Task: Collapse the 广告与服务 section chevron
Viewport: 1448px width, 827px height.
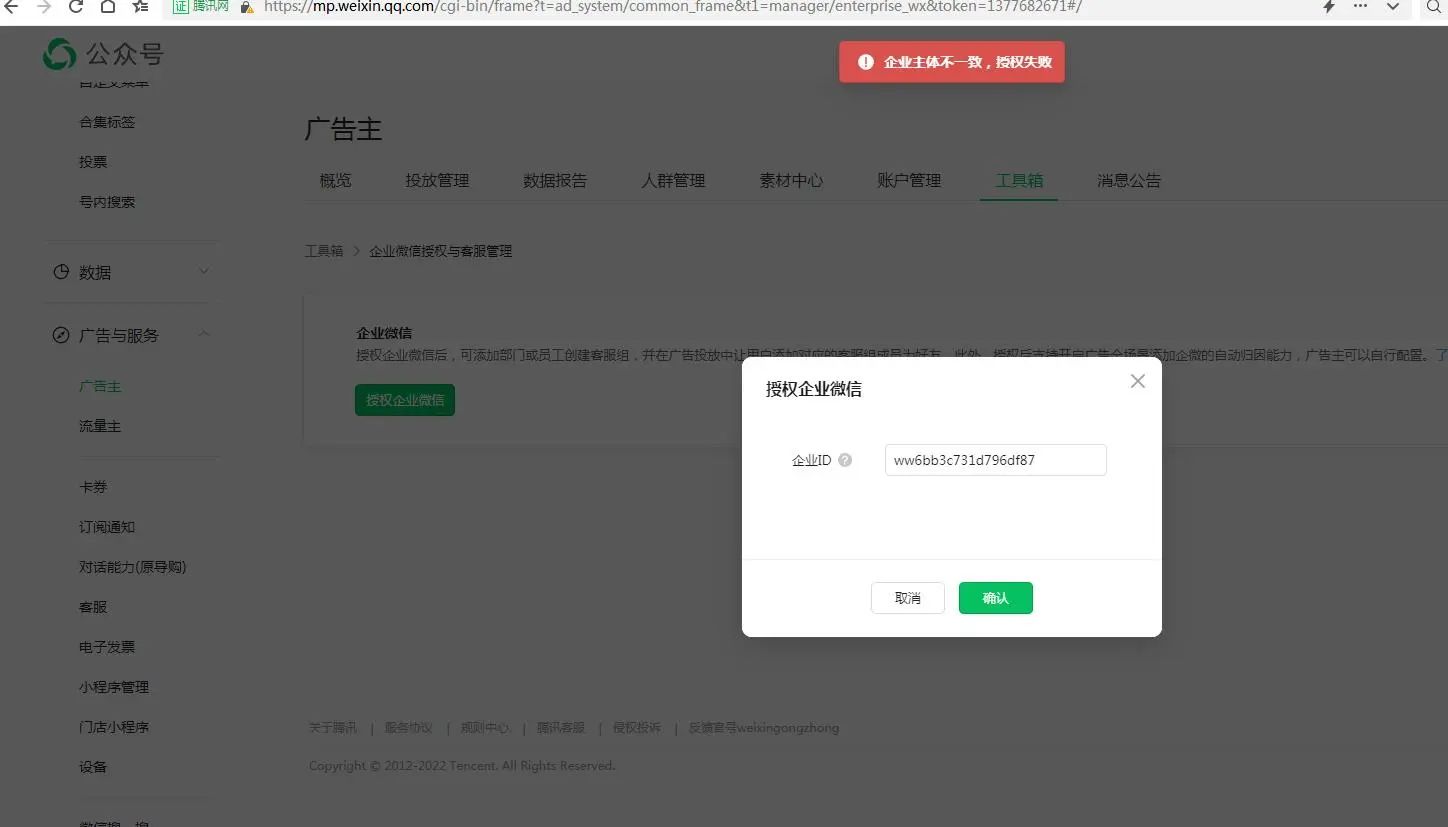Action: click(204, 334)
